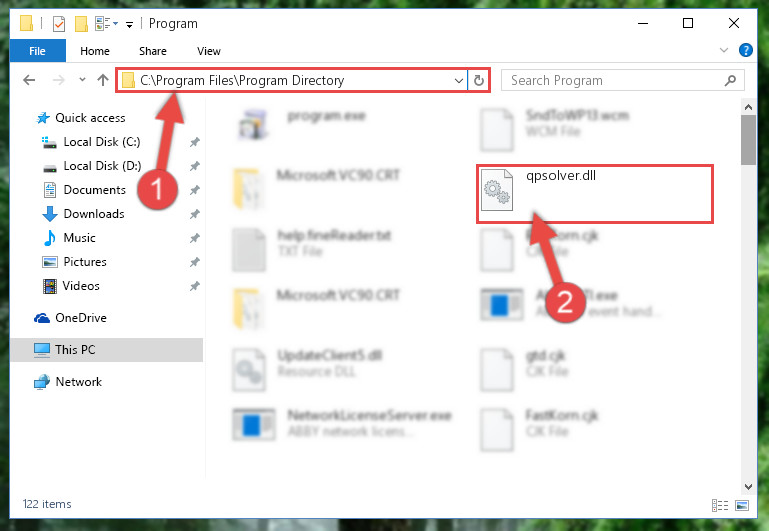This screenshot has width=769, height=531.
Task: Click the pin icon beside Music
Action: tap(195, 238)
